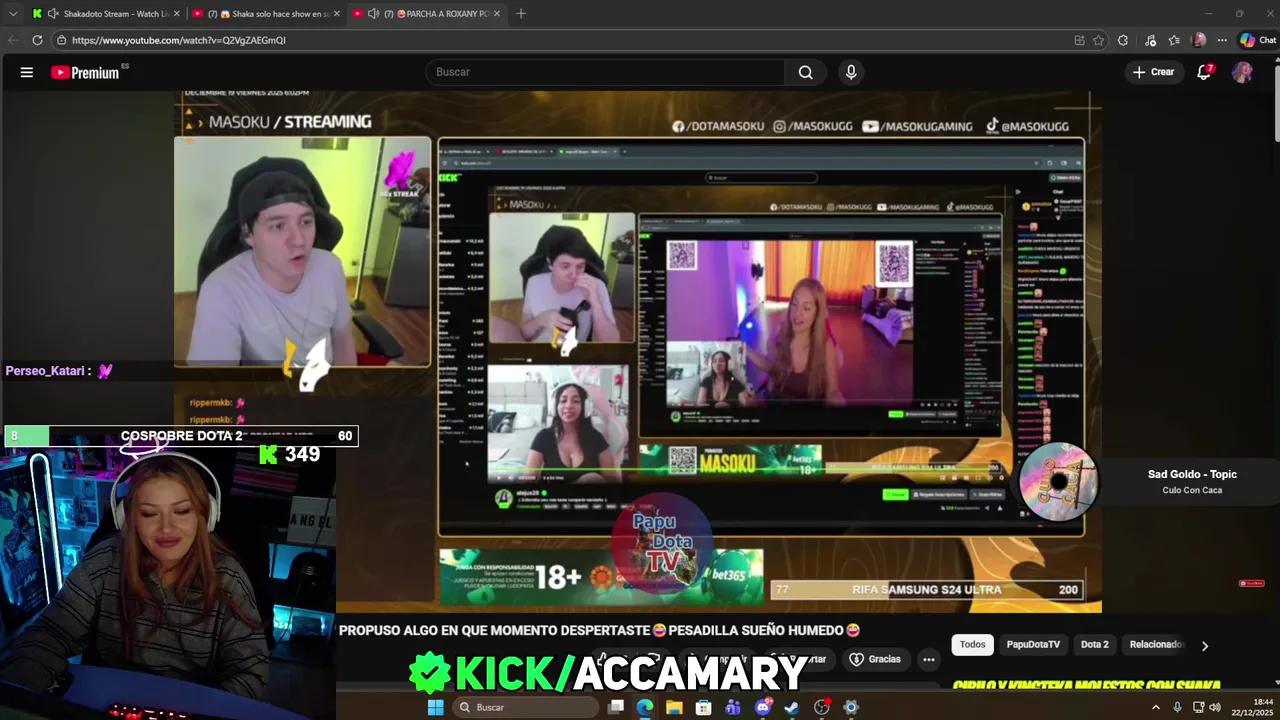This screenshot has width=1280, height=720.
Task: Open Microsoft Edge from the taskbar
Action: point(645,707)
